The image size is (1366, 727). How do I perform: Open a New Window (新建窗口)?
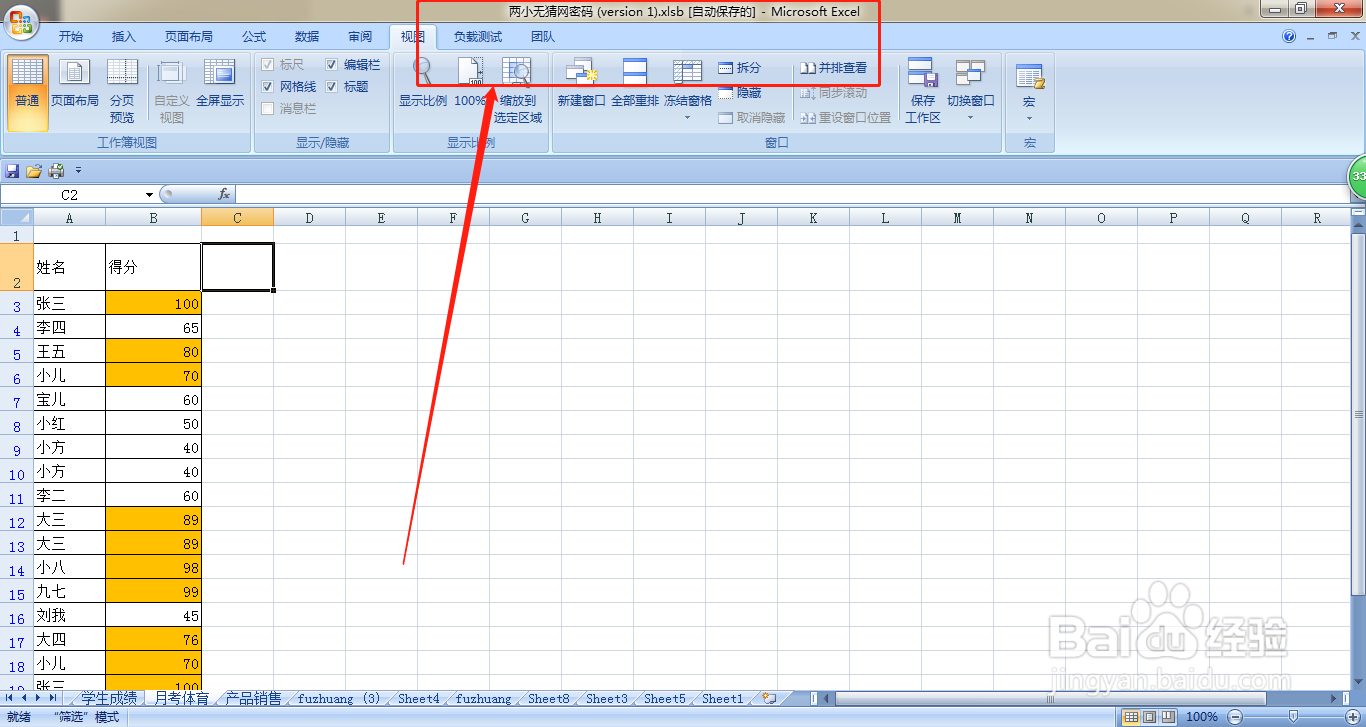581,84
